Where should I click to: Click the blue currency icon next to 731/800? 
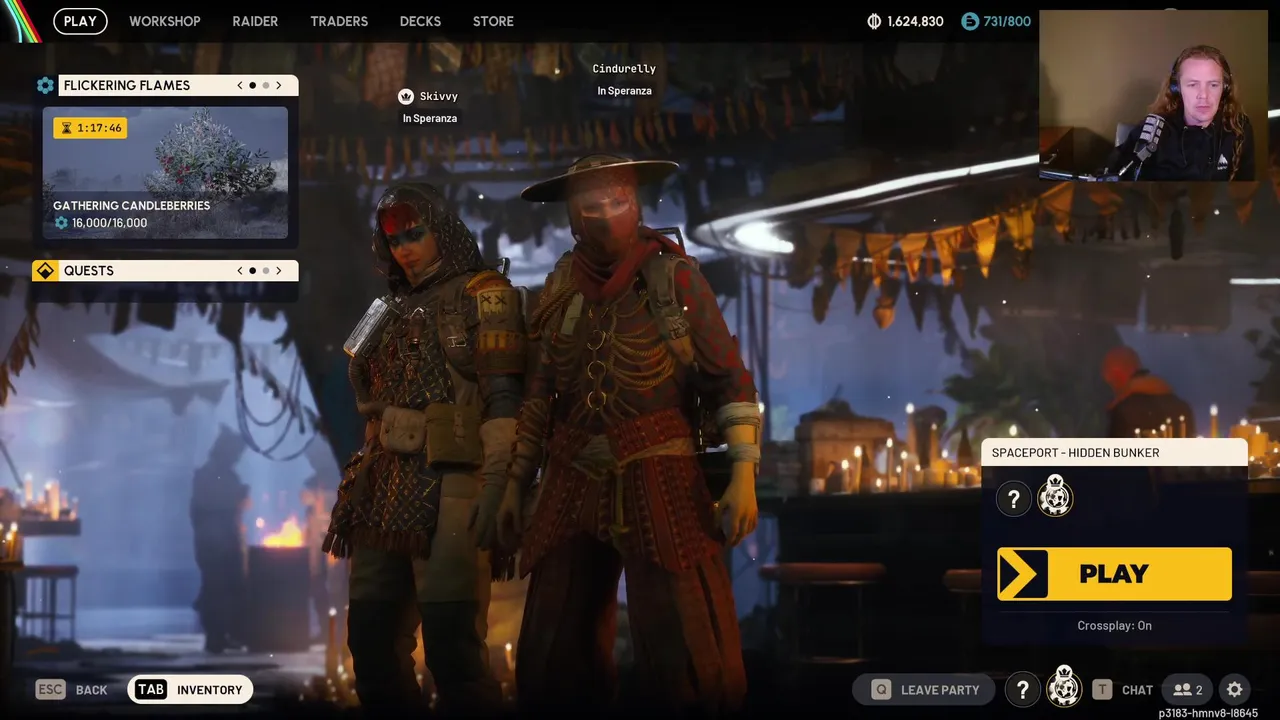coord(969,21)
